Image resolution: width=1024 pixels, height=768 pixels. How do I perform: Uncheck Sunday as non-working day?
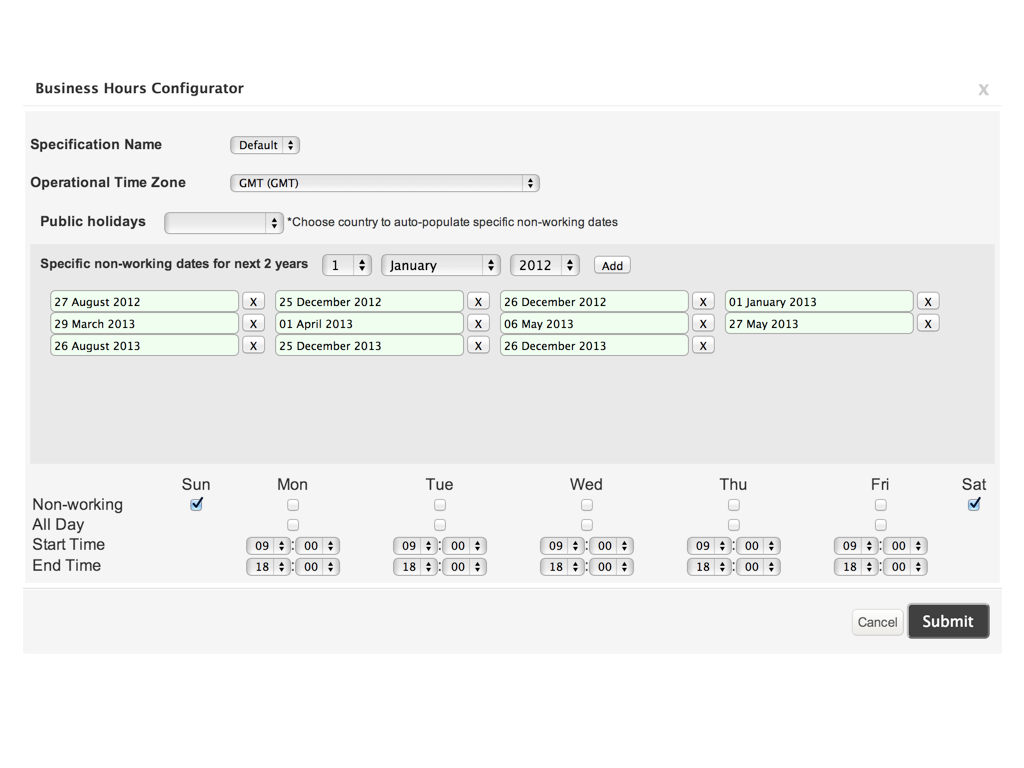point(196,504)
